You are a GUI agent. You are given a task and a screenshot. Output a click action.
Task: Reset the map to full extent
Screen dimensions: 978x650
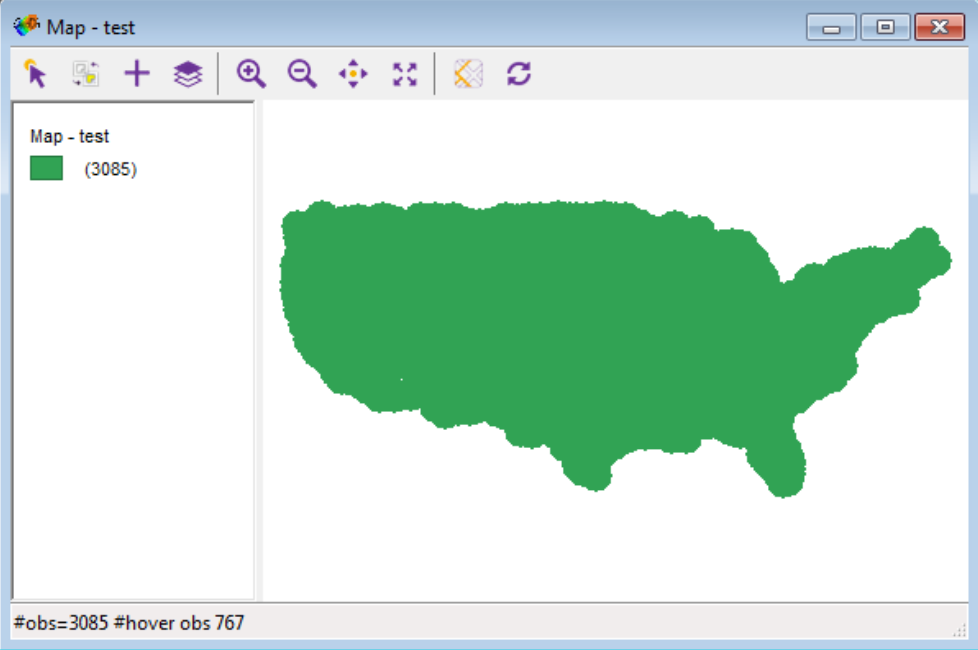click(x=404, y=72)
